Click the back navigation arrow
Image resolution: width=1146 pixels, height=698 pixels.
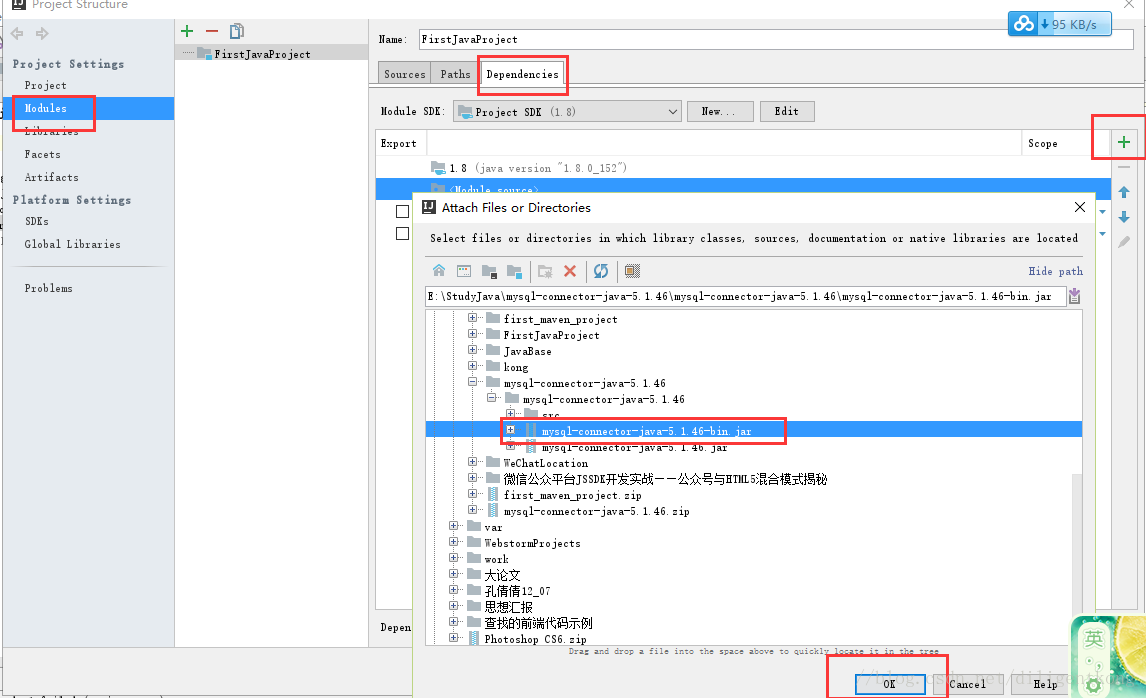click(18, 34)
